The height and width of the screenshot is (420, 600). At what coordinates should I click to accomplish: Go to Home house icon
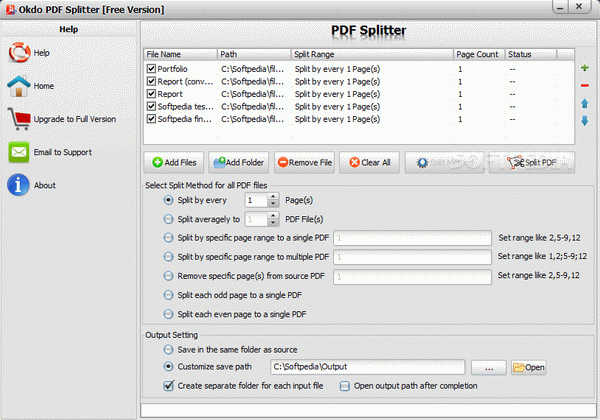(19, 86)
